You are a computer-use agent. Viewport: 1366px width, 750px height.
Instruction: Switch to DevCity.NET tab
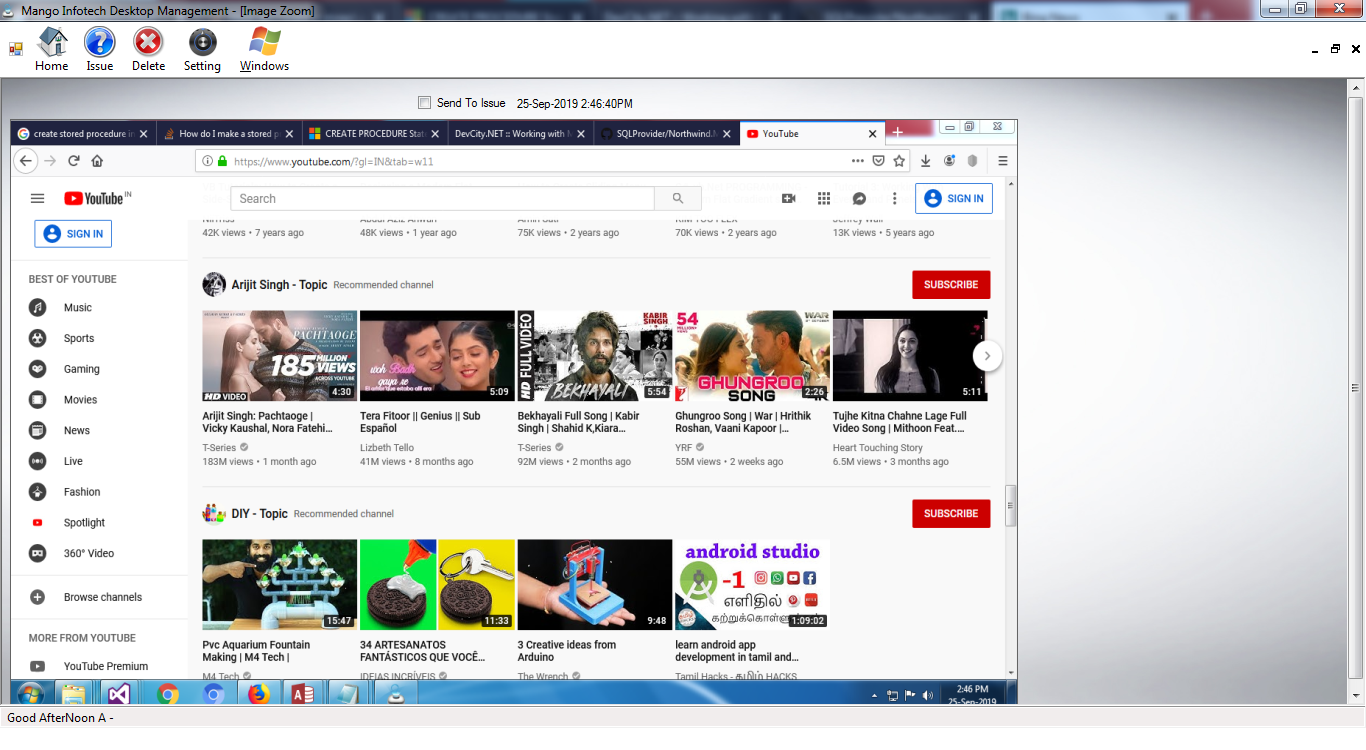[x=520, y=133]
